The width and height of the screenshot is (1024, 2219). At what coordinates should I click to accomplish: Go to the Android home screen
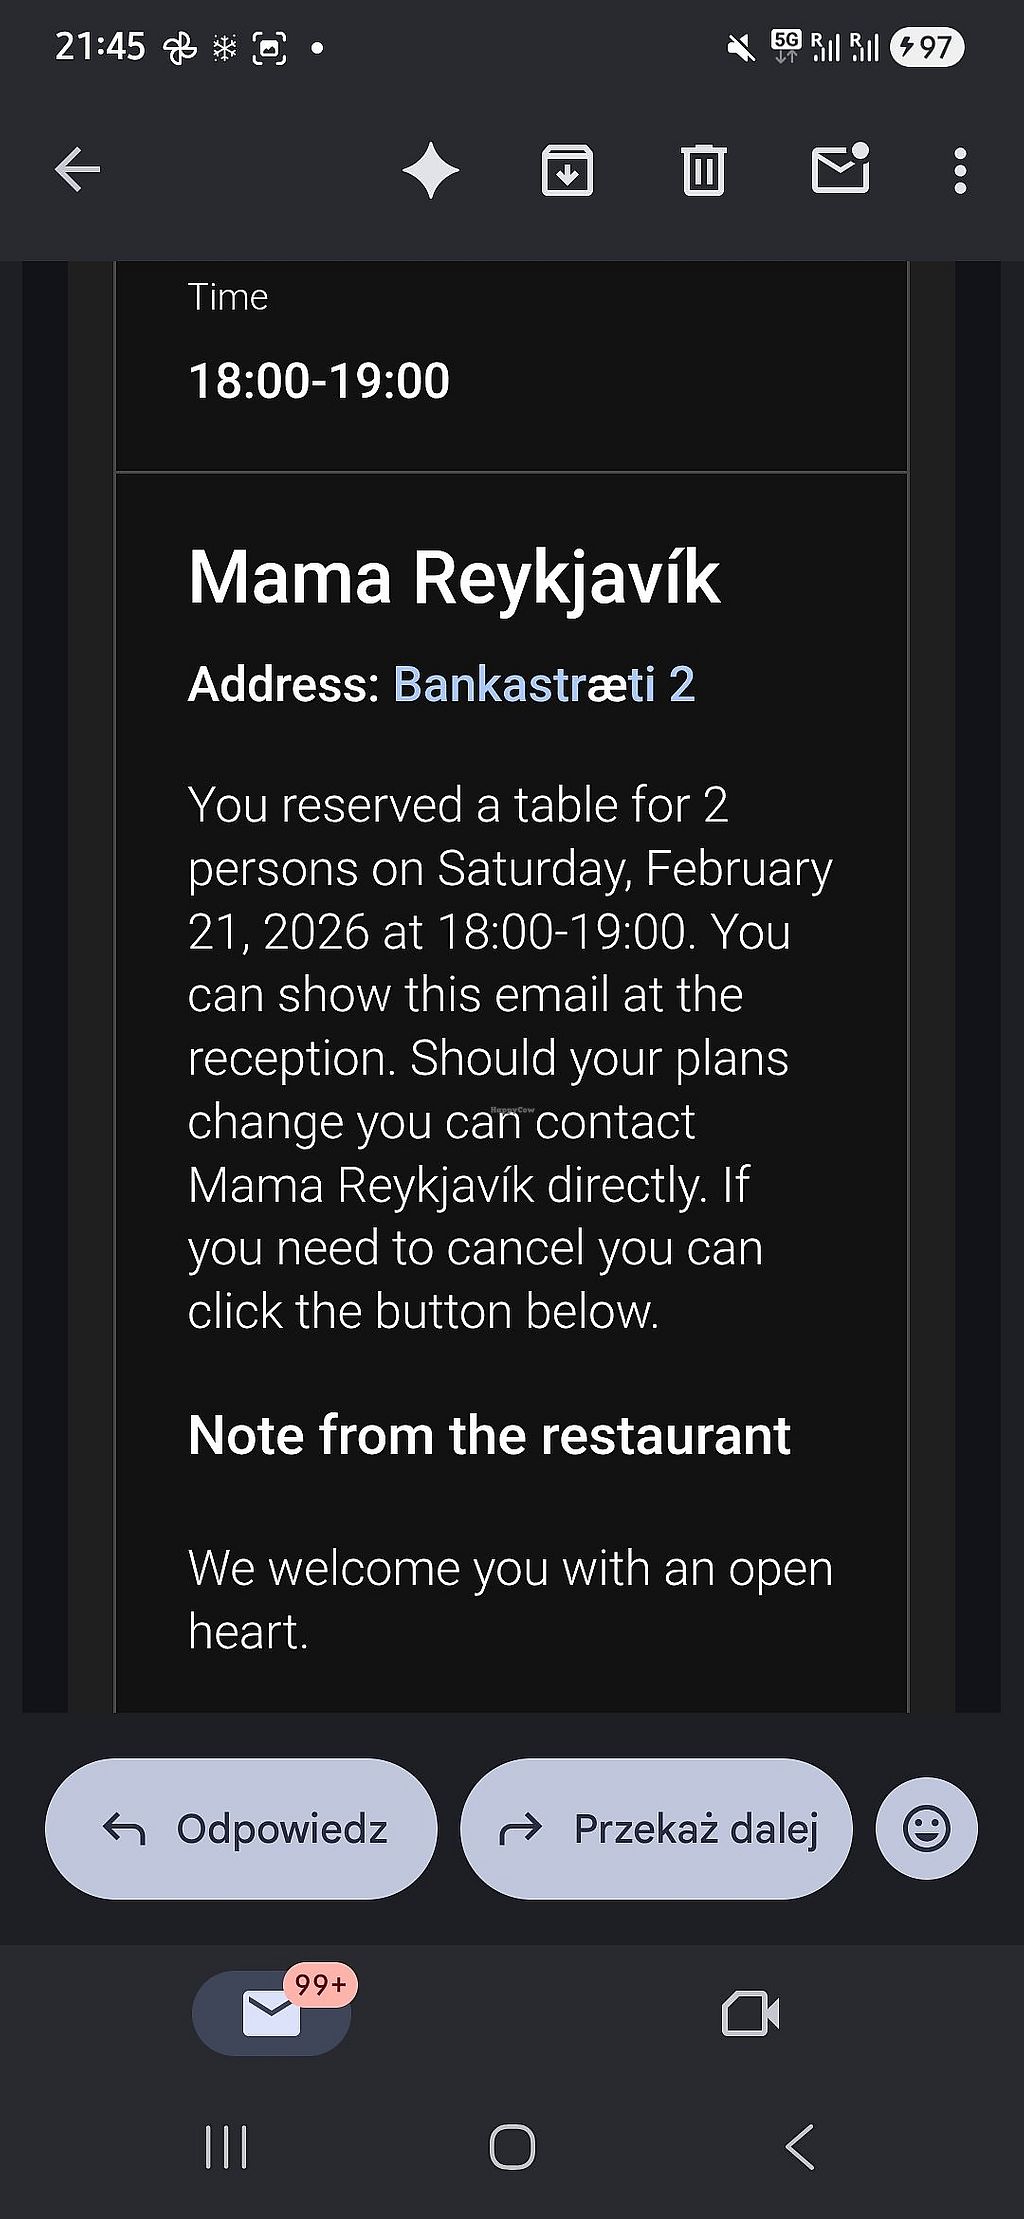point(512,2146)
